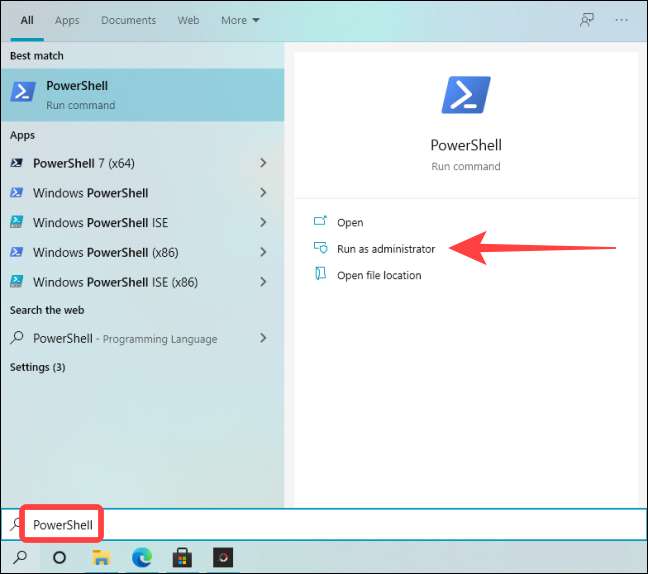The height and width of the screenshot is (574, 648).
Task: Click the Windows PowerShell ISE icon
Action: click(x=17, y=222)
